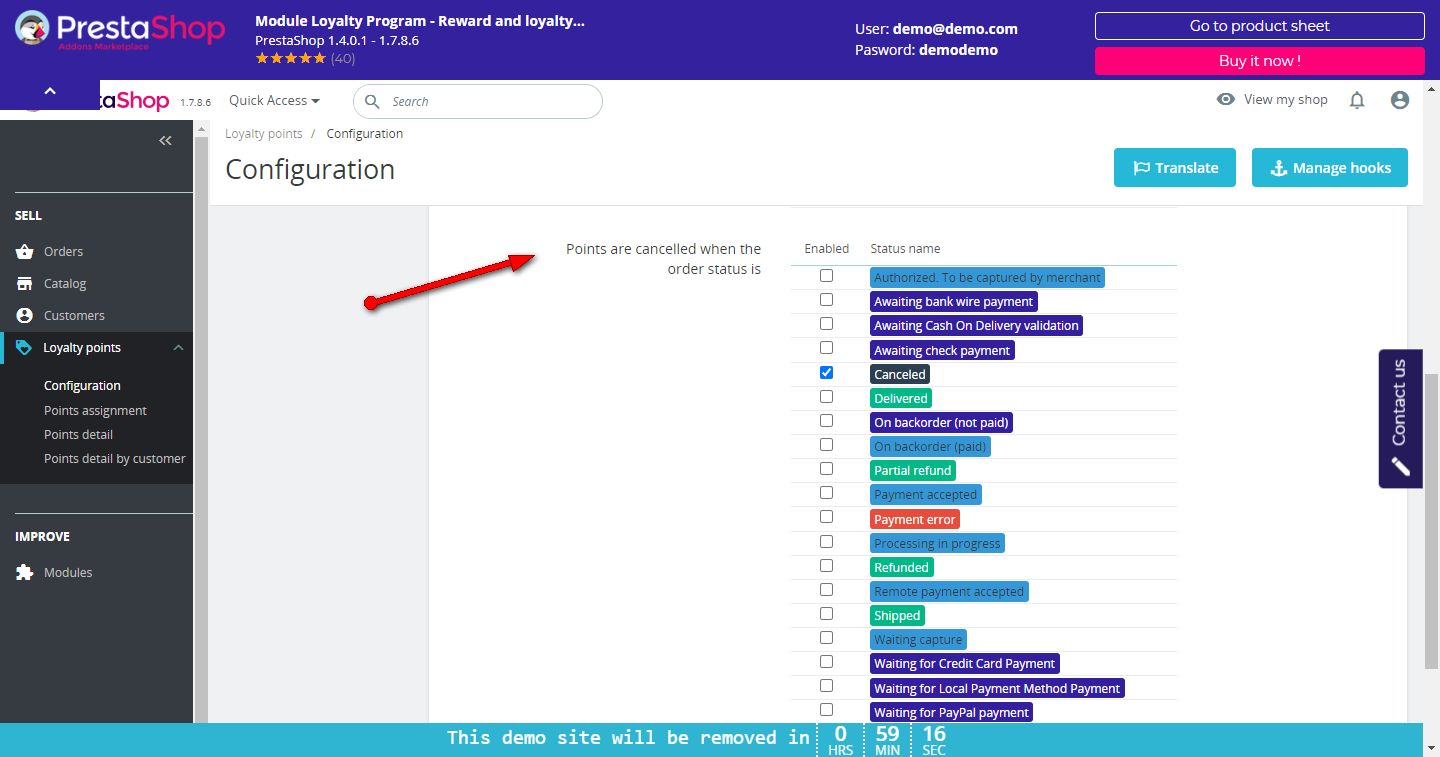Click the user email demo@demo.com
Viewport: 1440px width, 757px height.
[x=954, y=30]
